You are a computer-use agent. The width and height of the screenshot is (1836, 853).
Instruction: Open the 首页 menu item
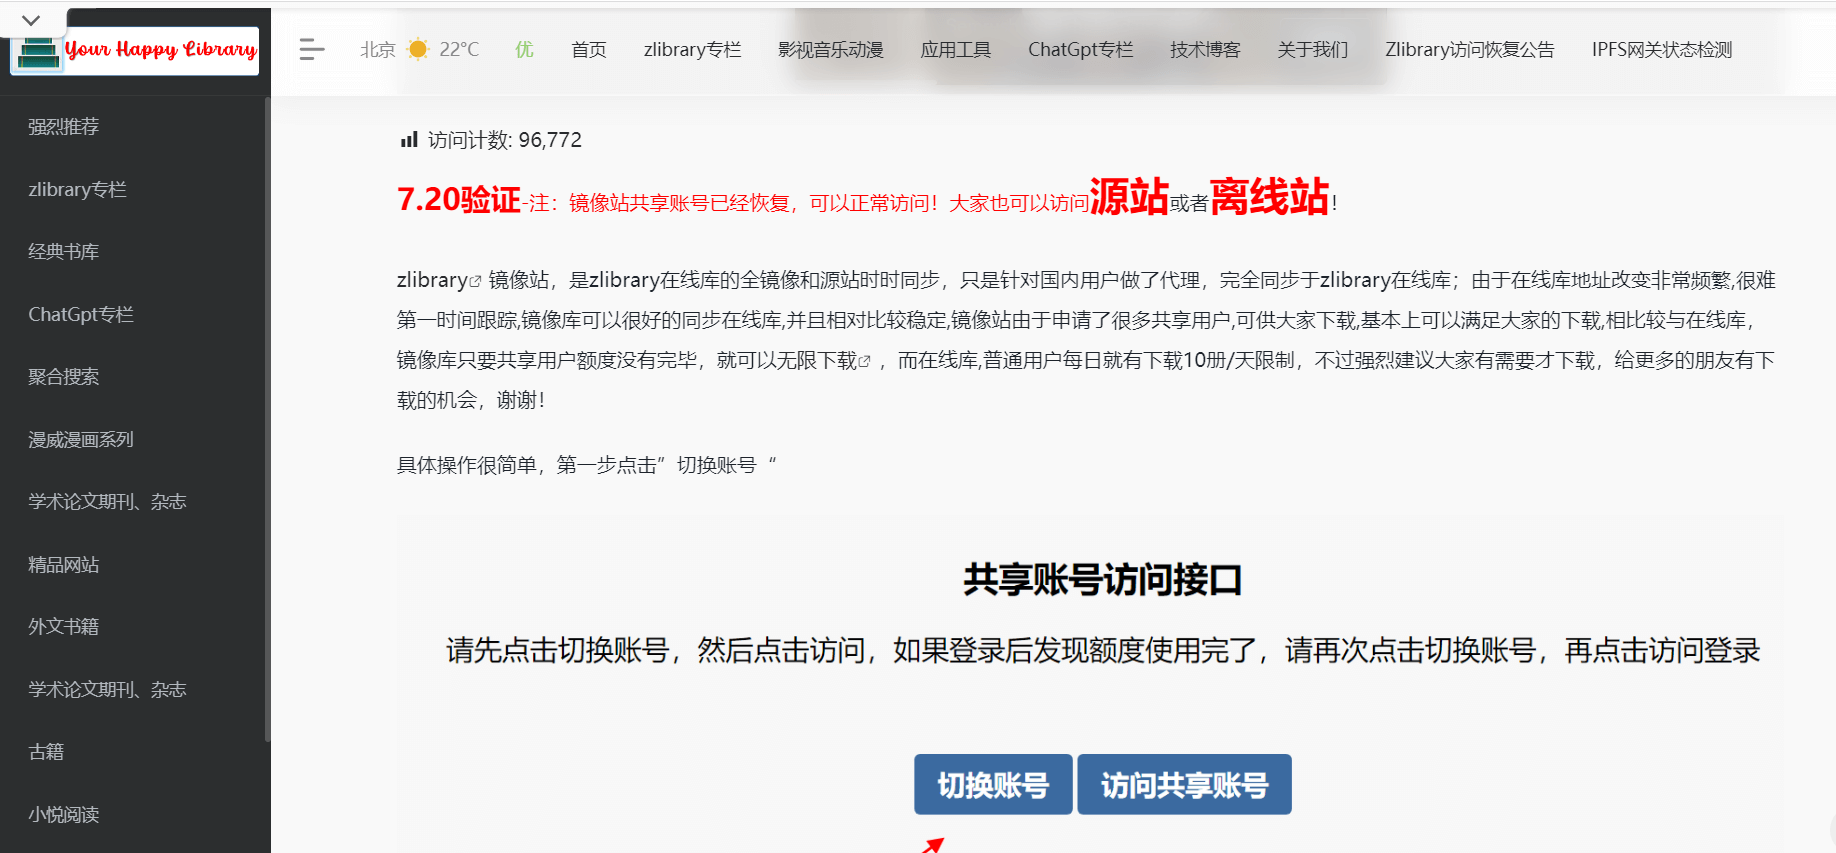coord(588,50)
